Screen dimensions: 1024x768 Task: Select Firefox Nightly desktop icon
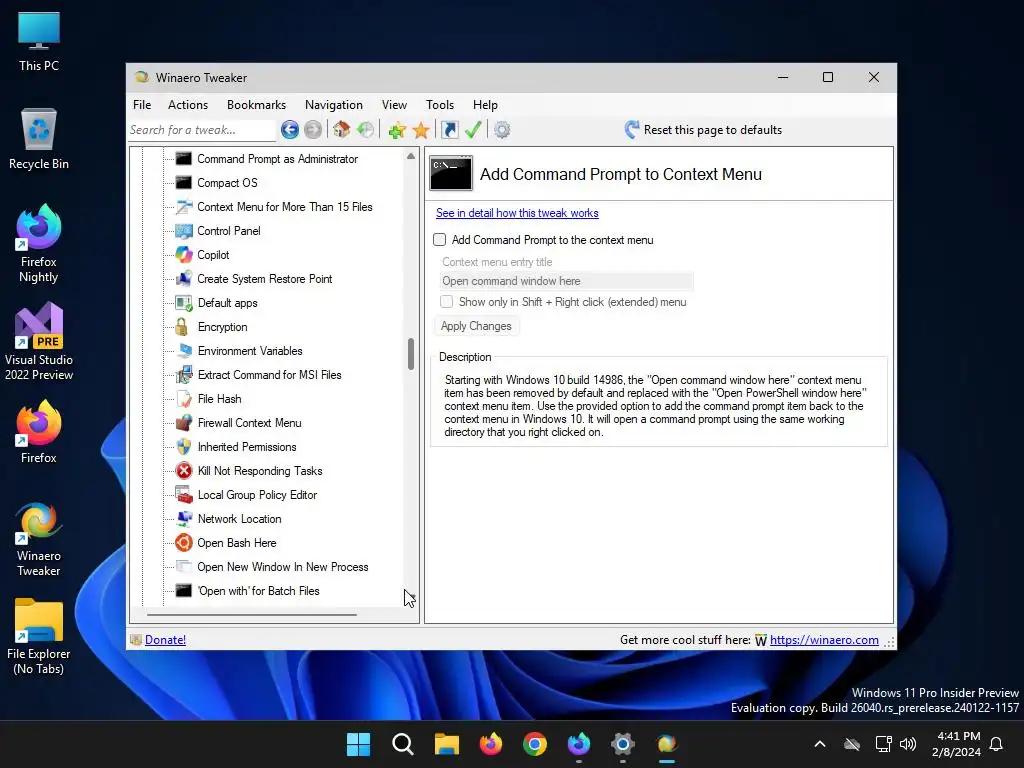click(39, 244)
